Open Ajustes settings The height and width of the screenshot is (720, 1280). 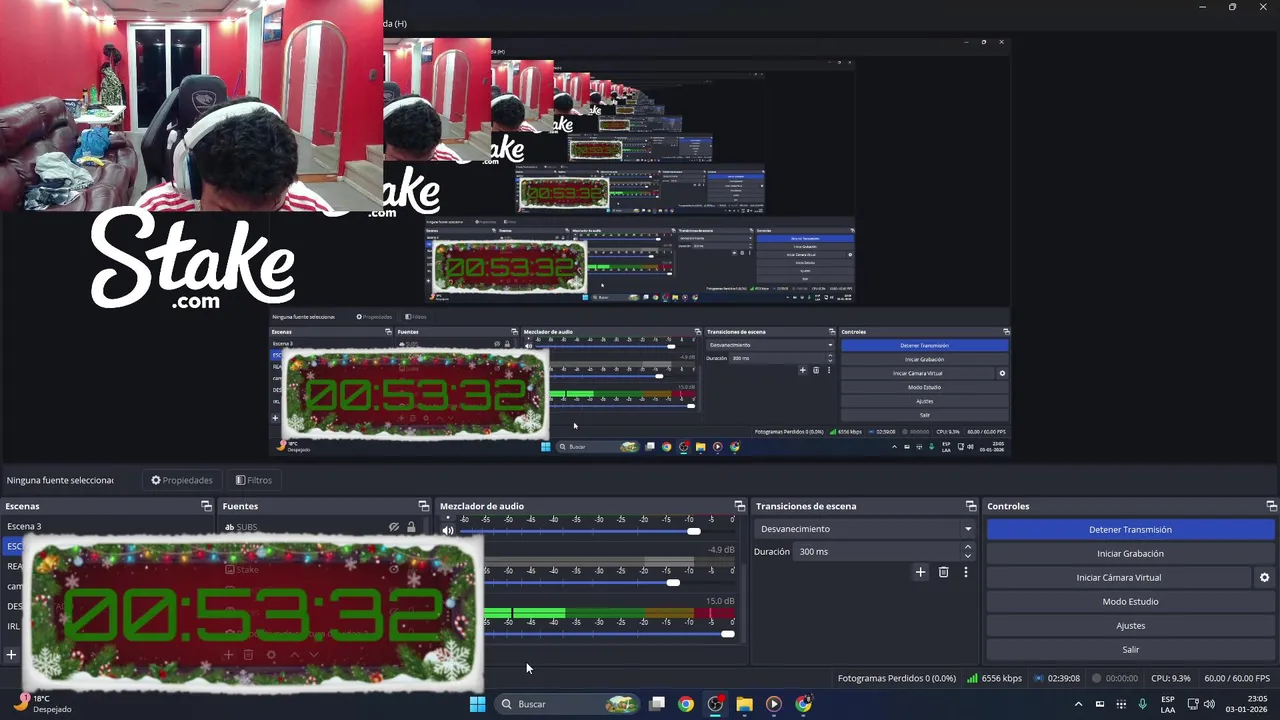click(1130, 625)
